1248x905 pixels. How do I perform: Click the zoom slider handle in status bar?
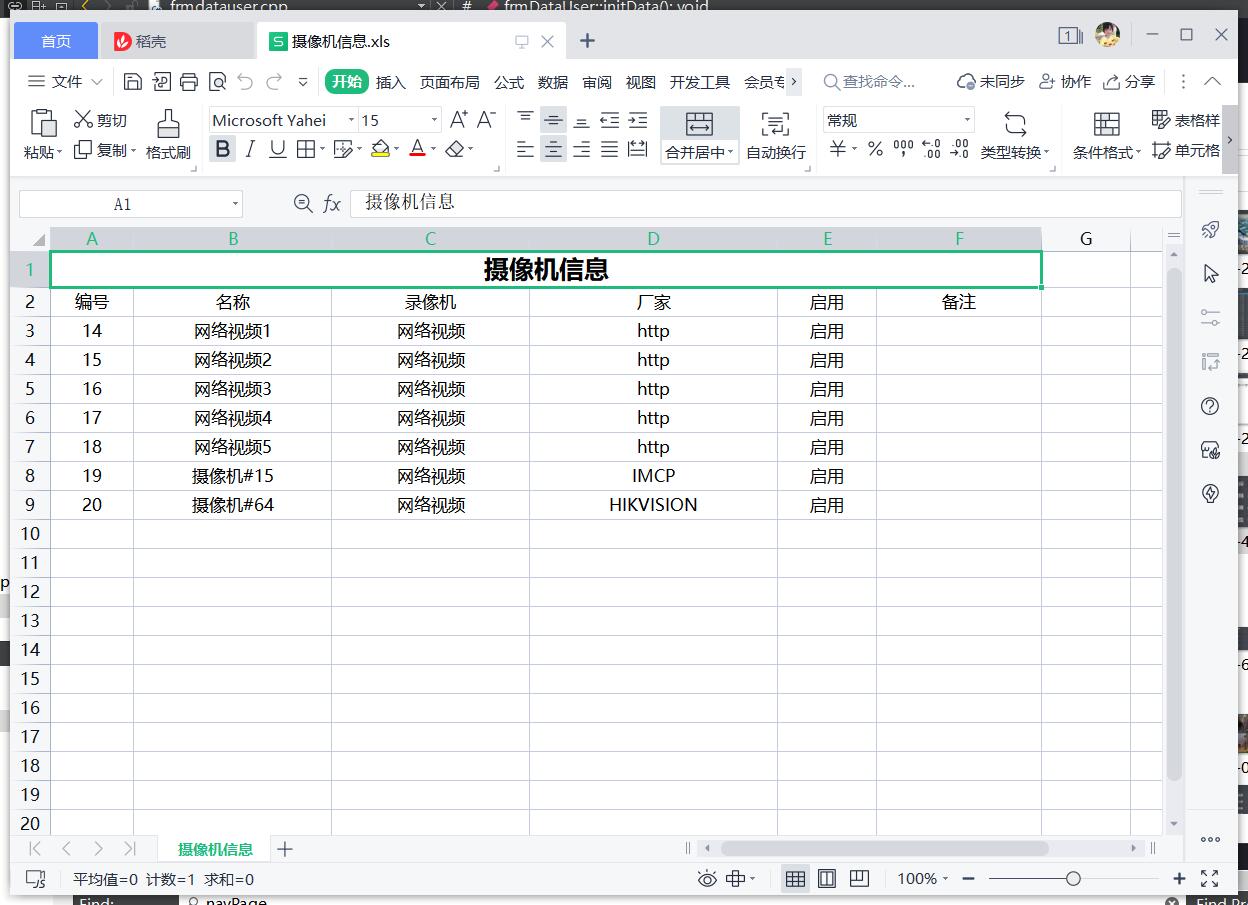click(1073, 878)
